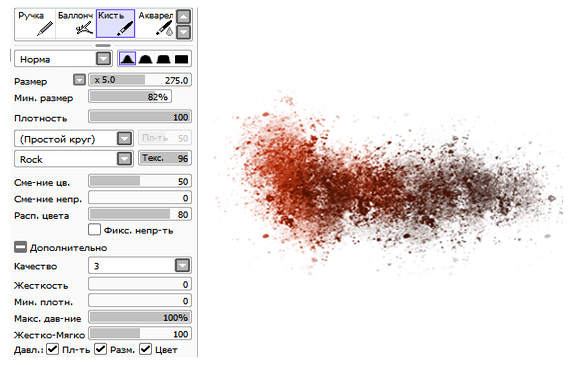Viewport: 574px width, 365px height.
Task: Click the tool tray resize handle bar
Action: click(103, 45)
